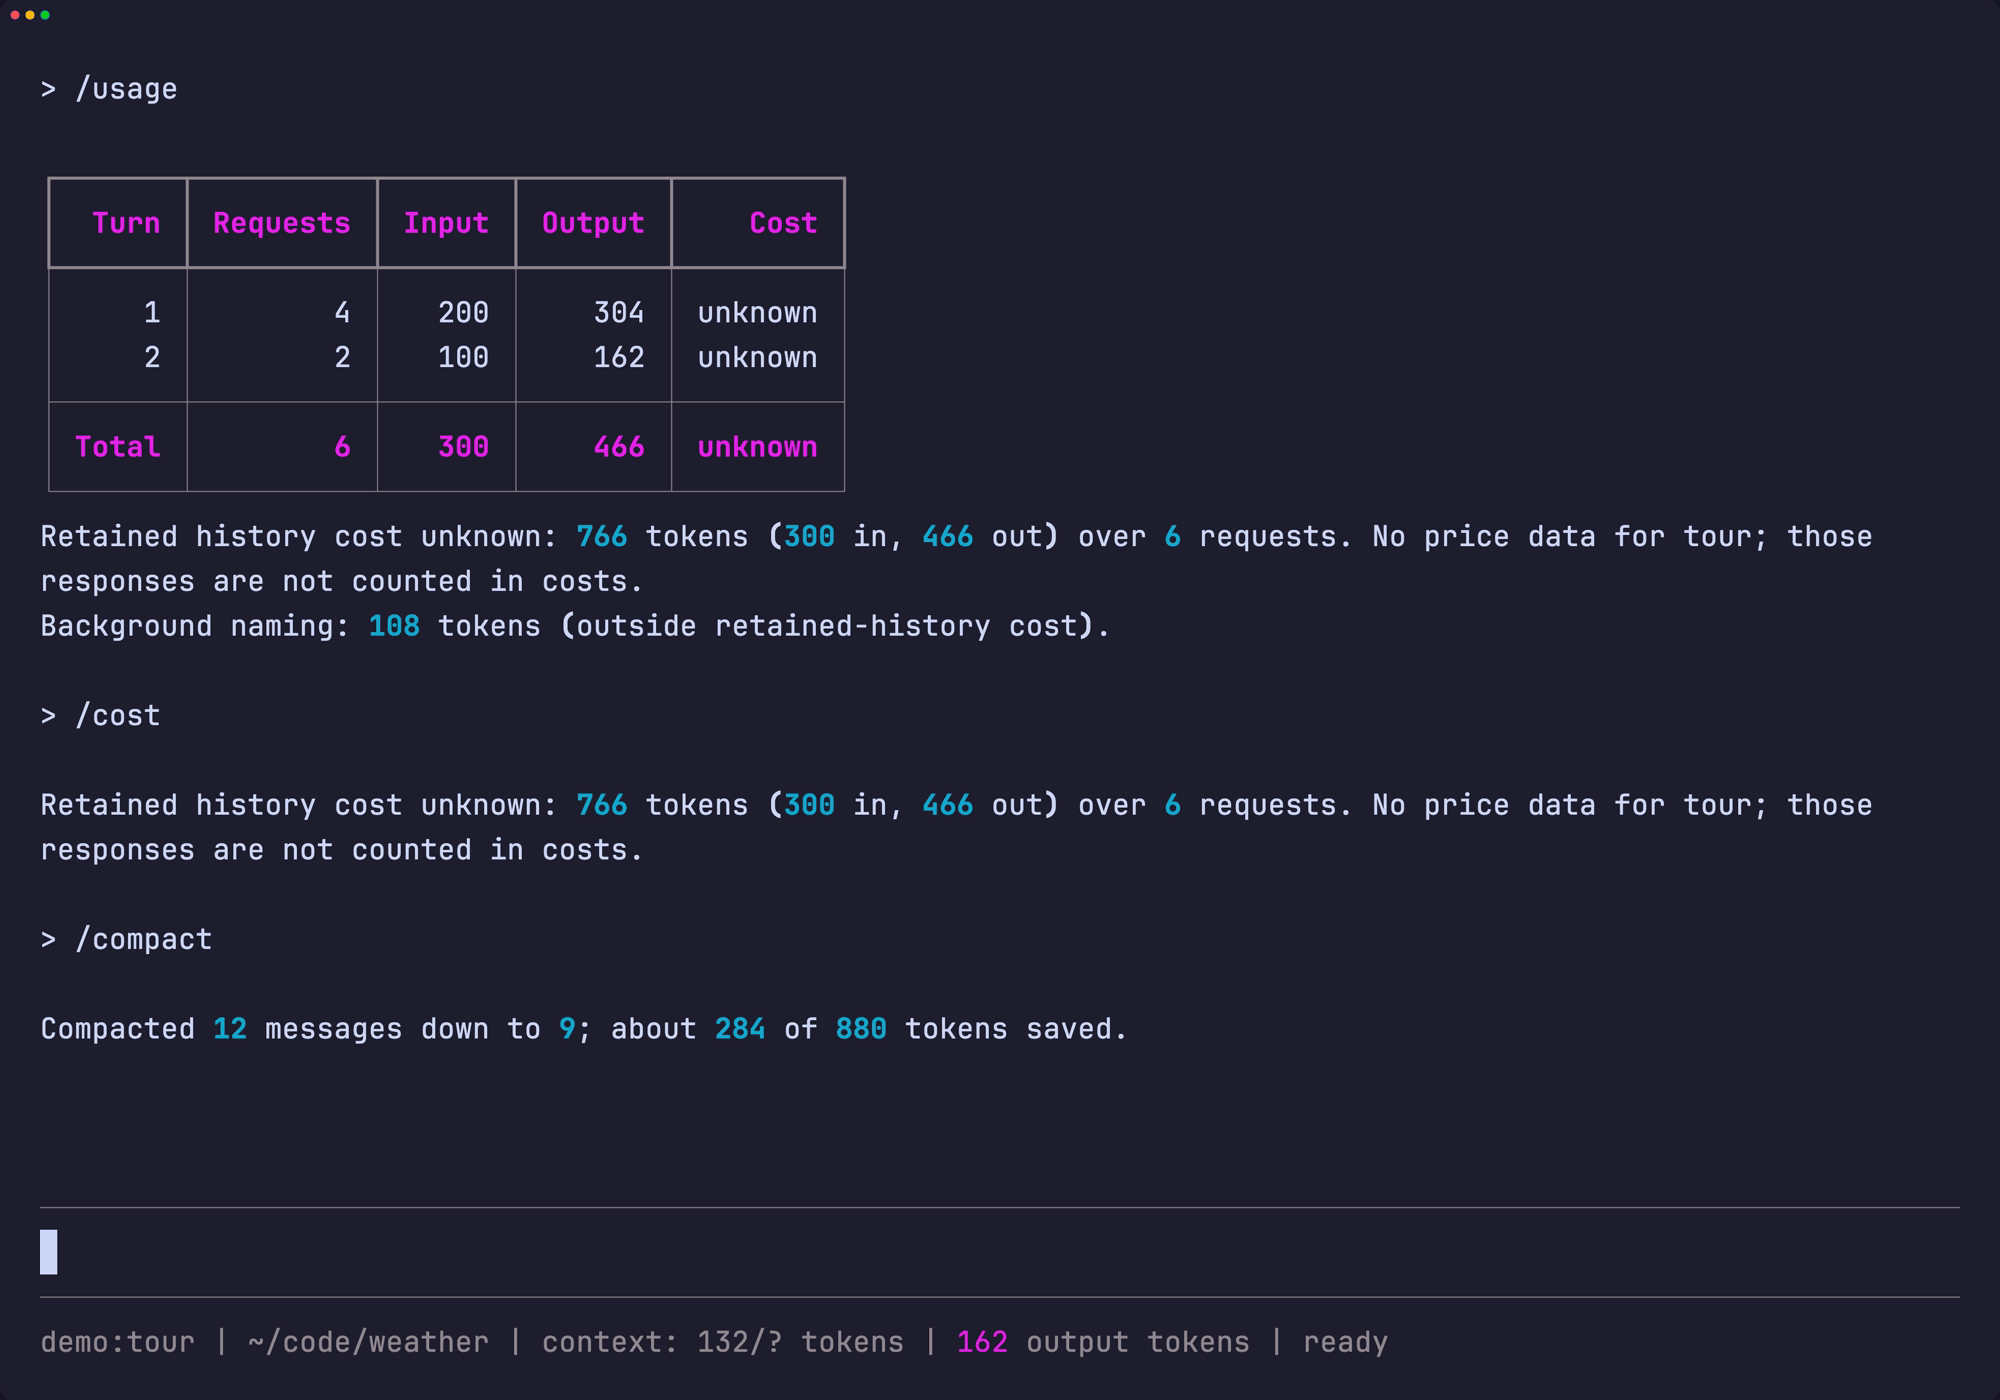Click "unknown" cost for turn 2
Viewport: 2000px width, 1400px height.
tap(758, 358)
